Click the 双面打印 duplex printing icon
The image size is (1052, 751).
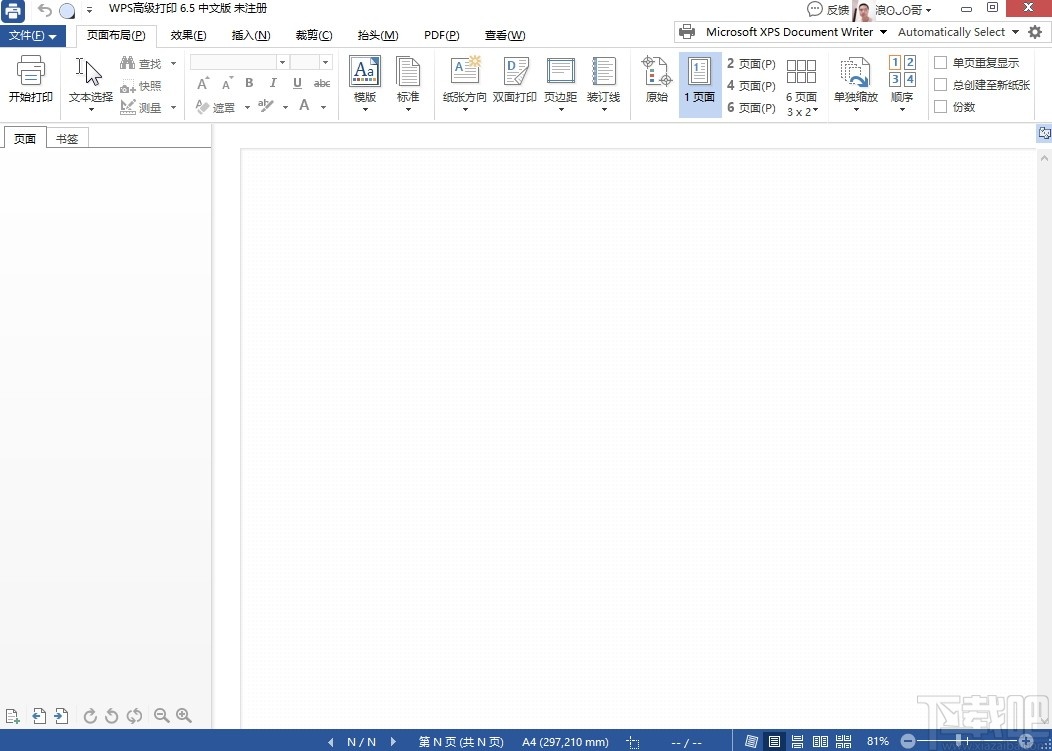point(515,70)
